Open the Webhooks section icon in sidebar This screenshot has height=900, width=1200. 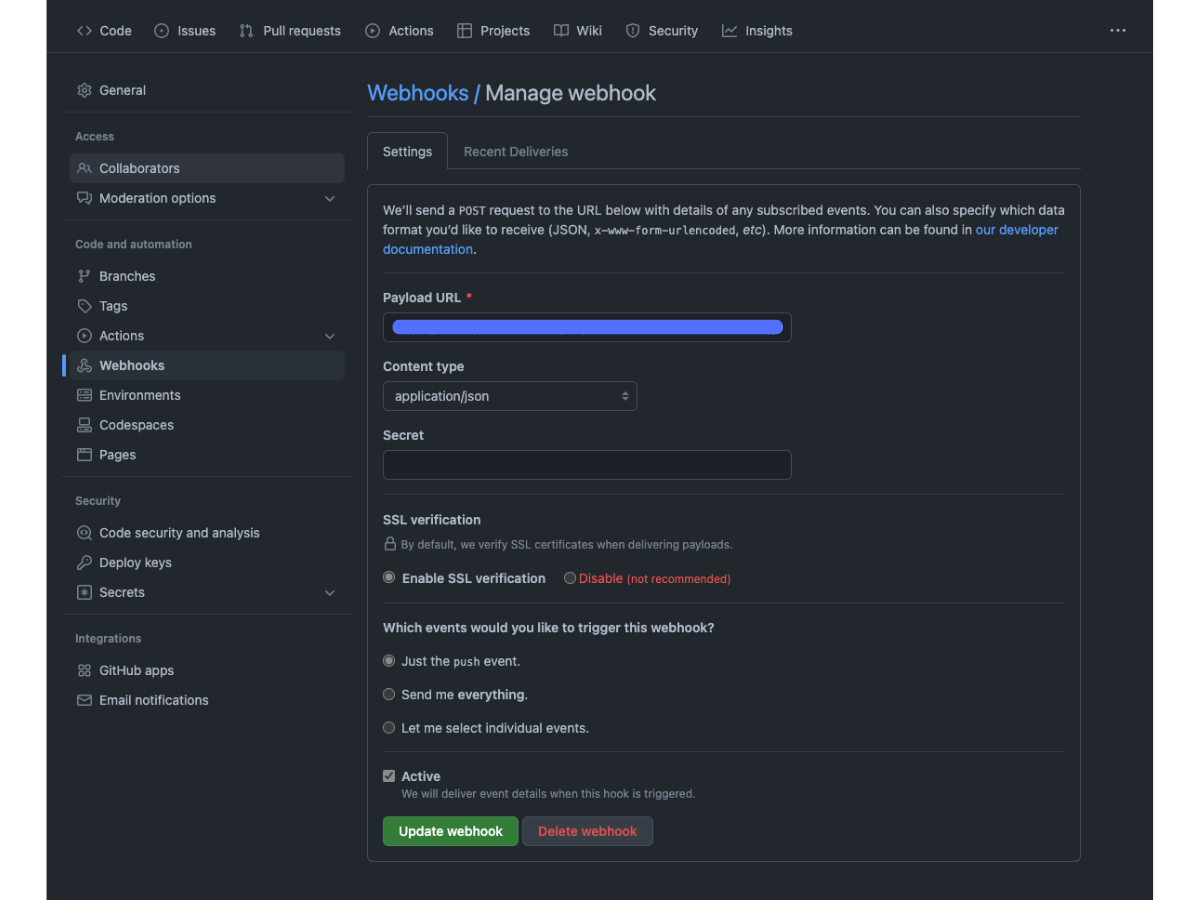pyautogui.click(x=85, y=365)
